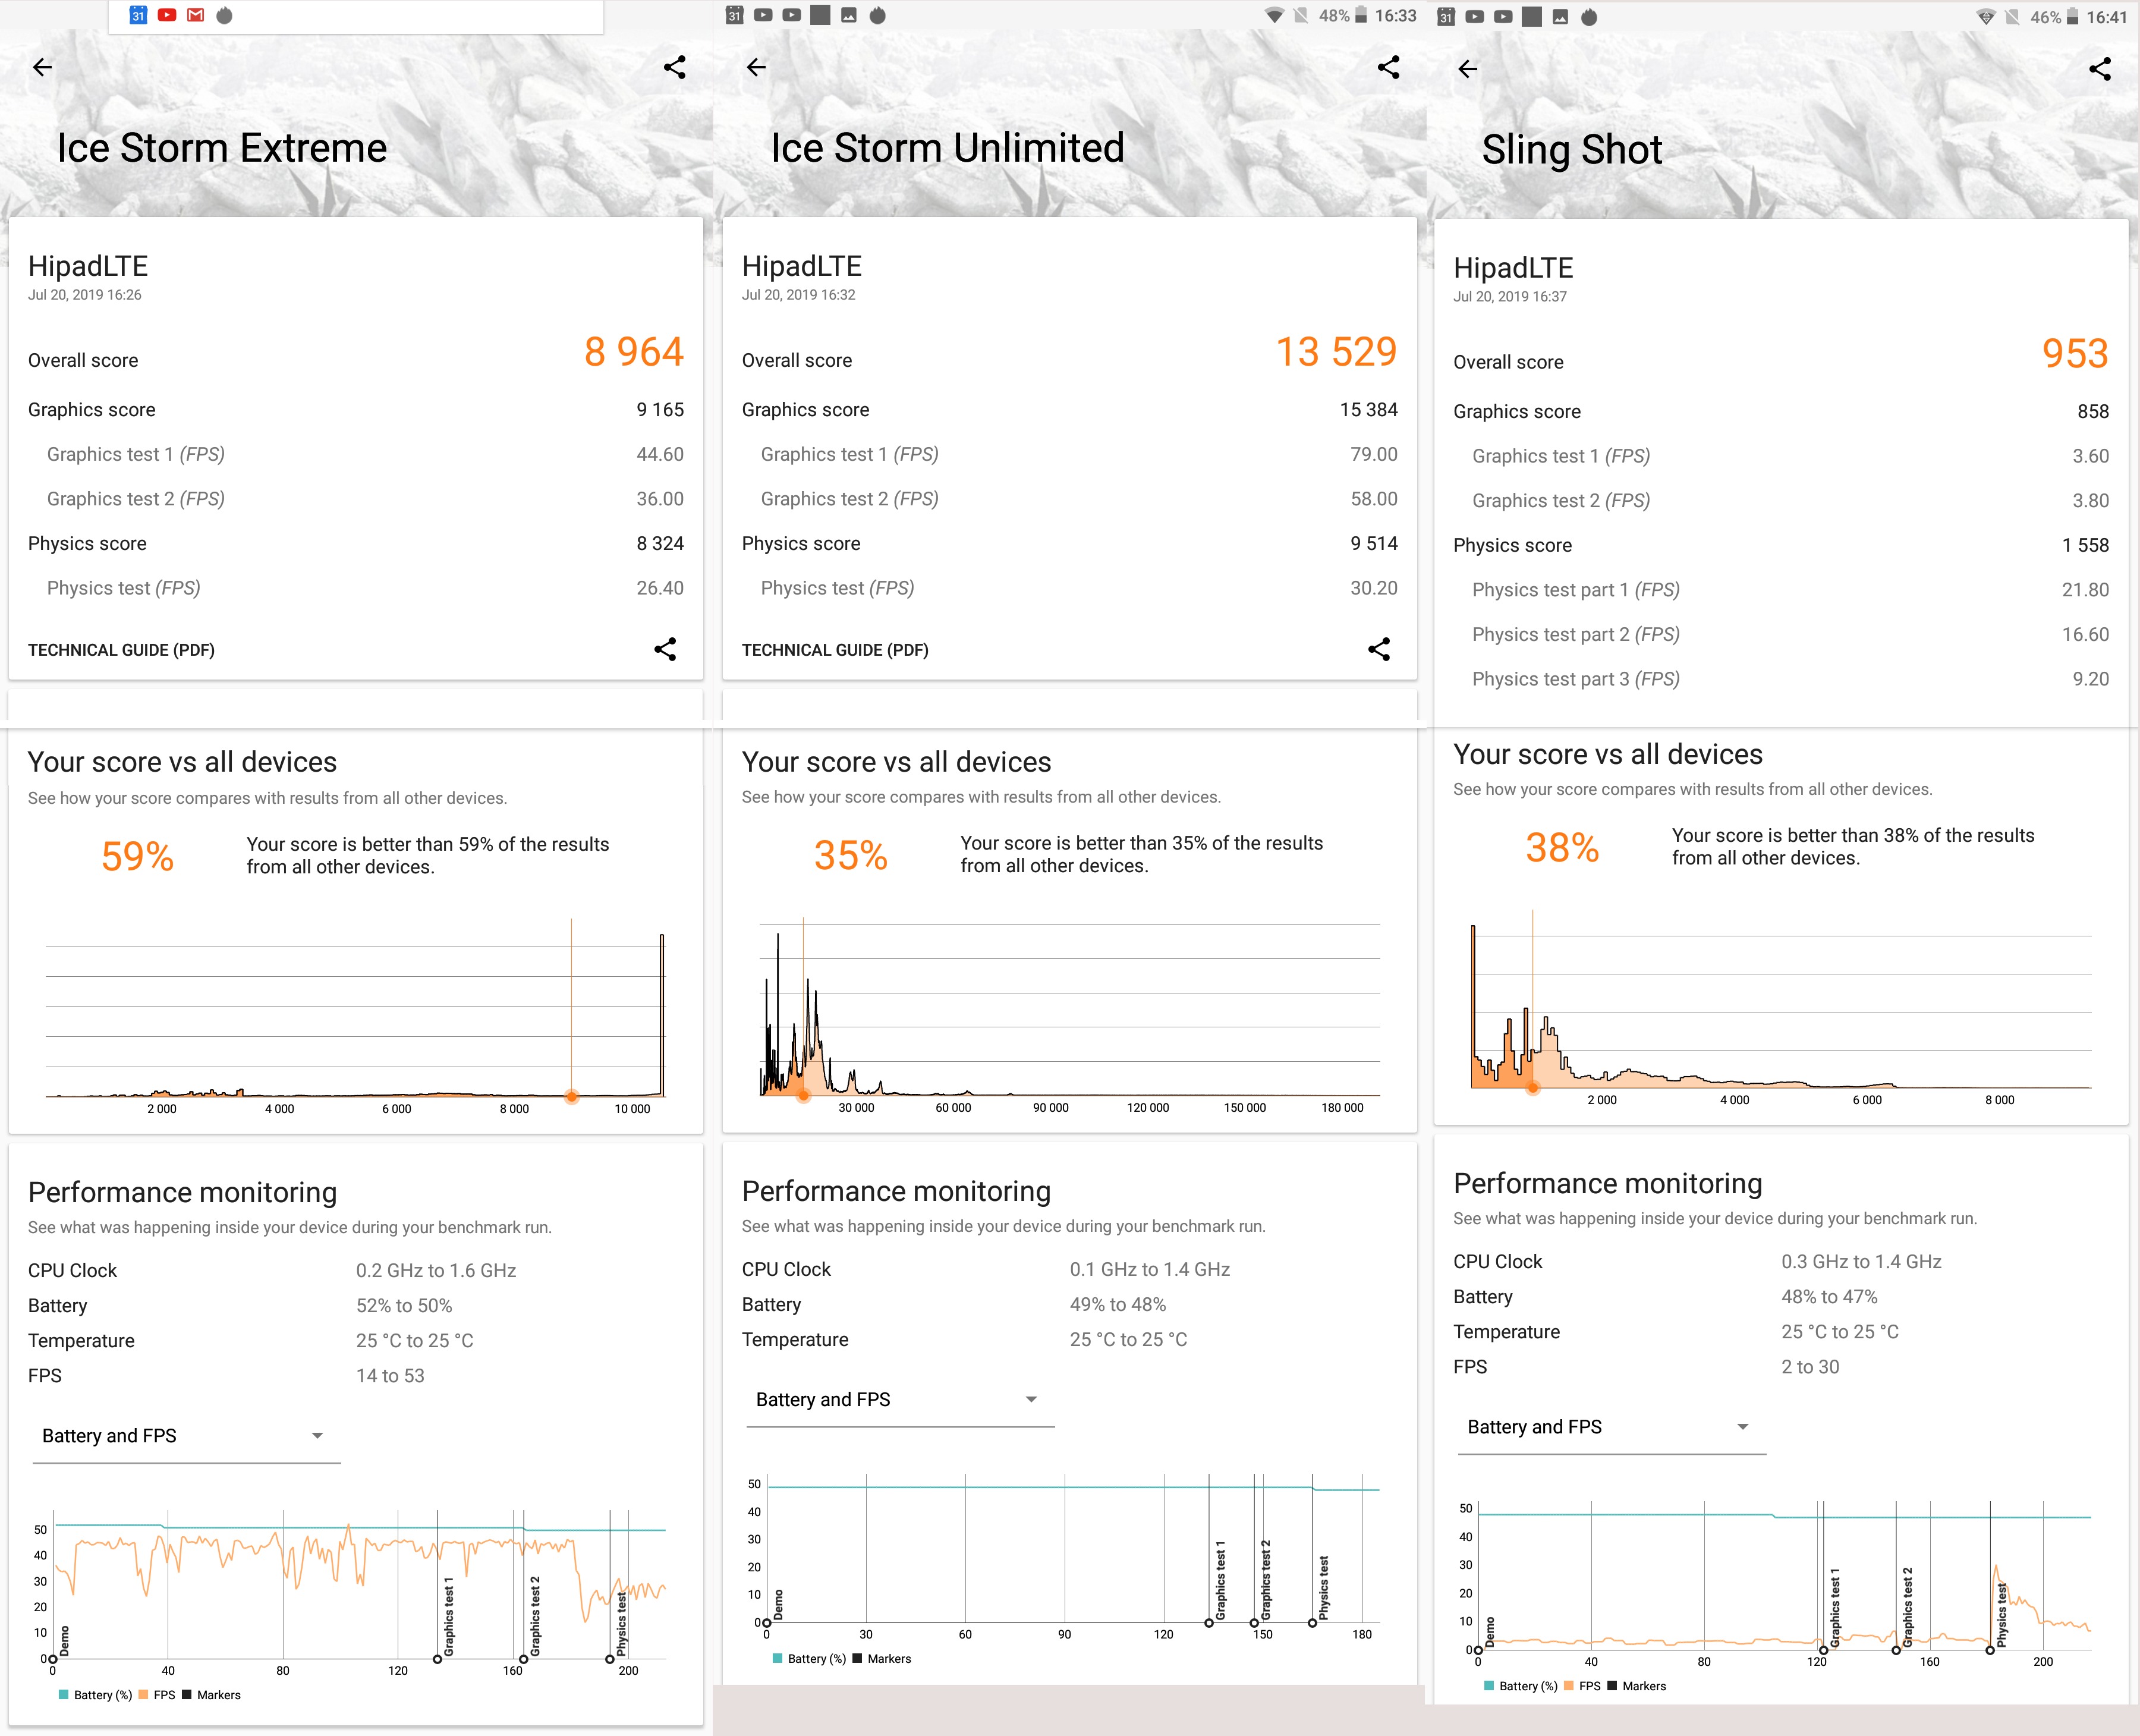Click the 35% comparison percentage
Image resolution: width=2140 pixels, height=1736 pixels.
click(x=851, y=856)
